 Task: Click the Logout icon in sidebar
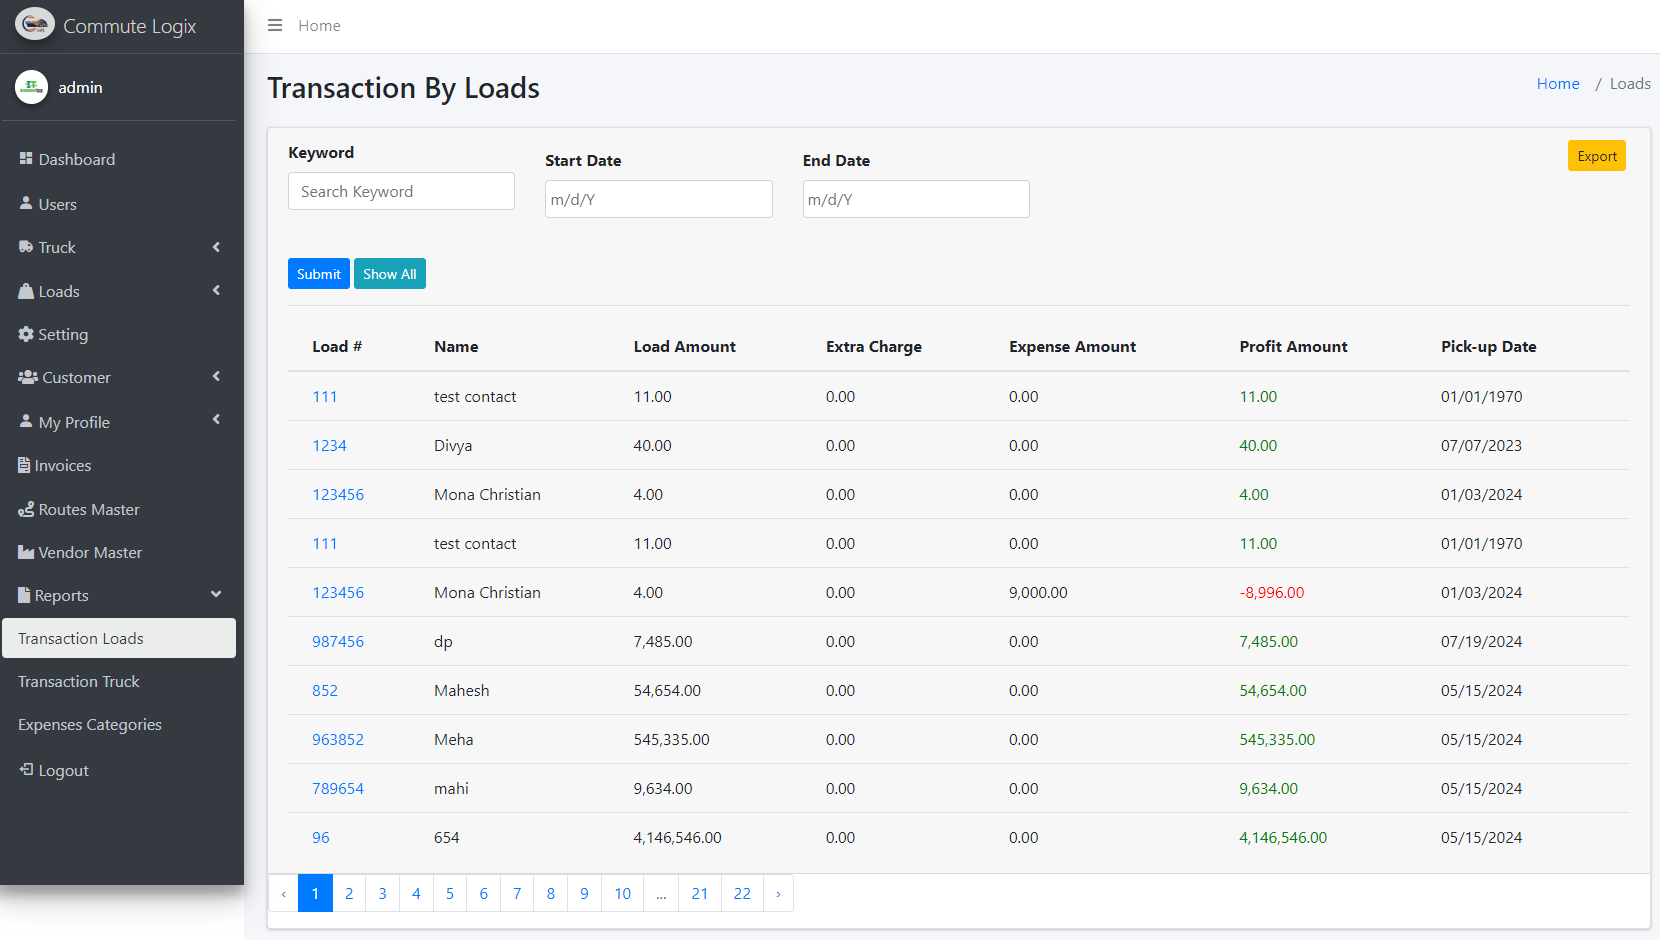click(26, 769)
